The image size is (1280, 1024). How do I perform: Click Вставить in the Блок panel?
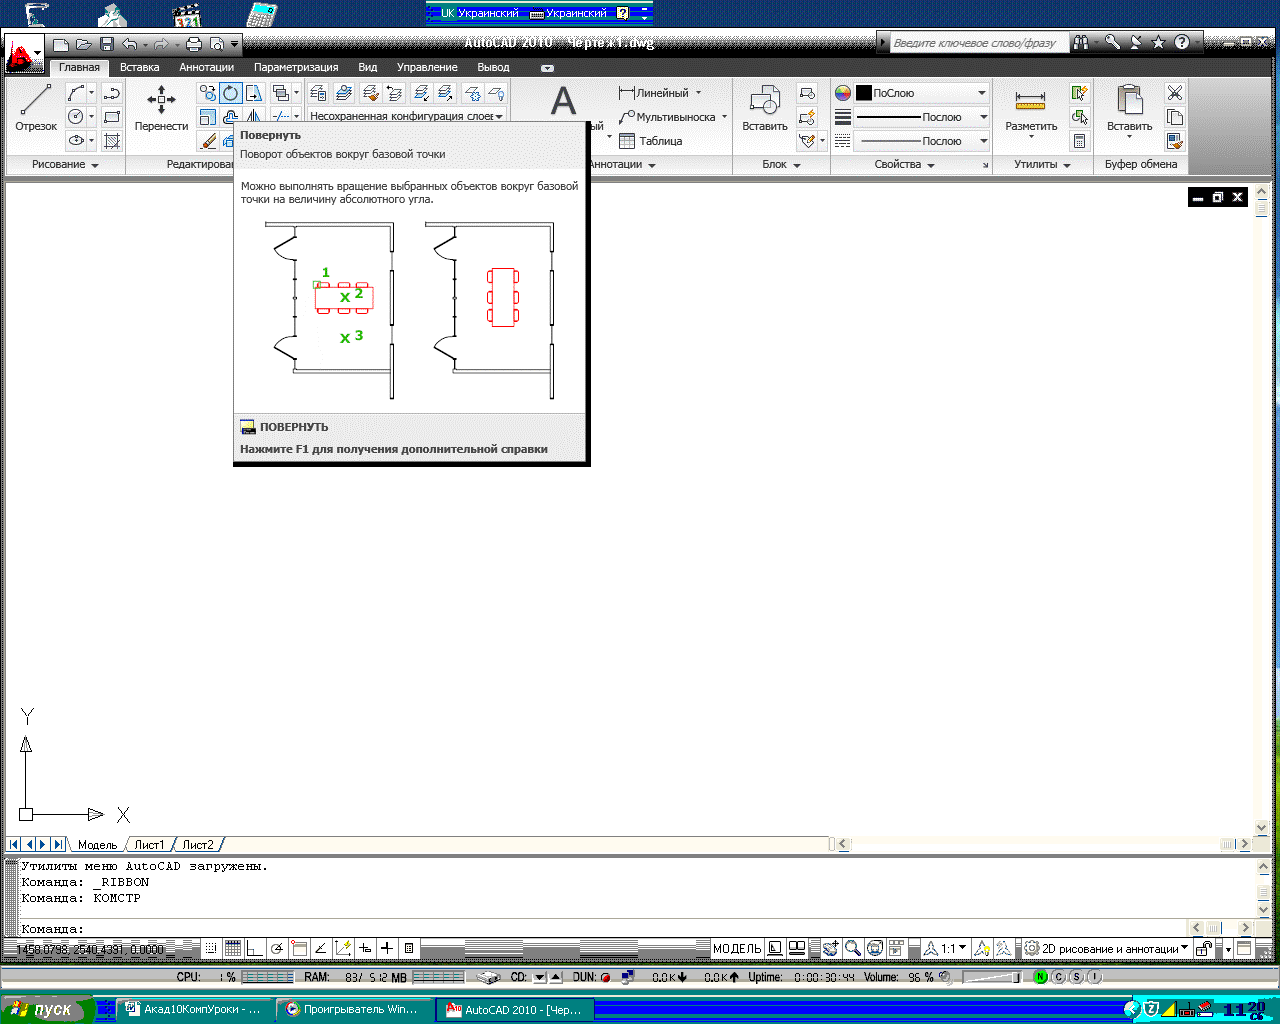coord(765,108)
